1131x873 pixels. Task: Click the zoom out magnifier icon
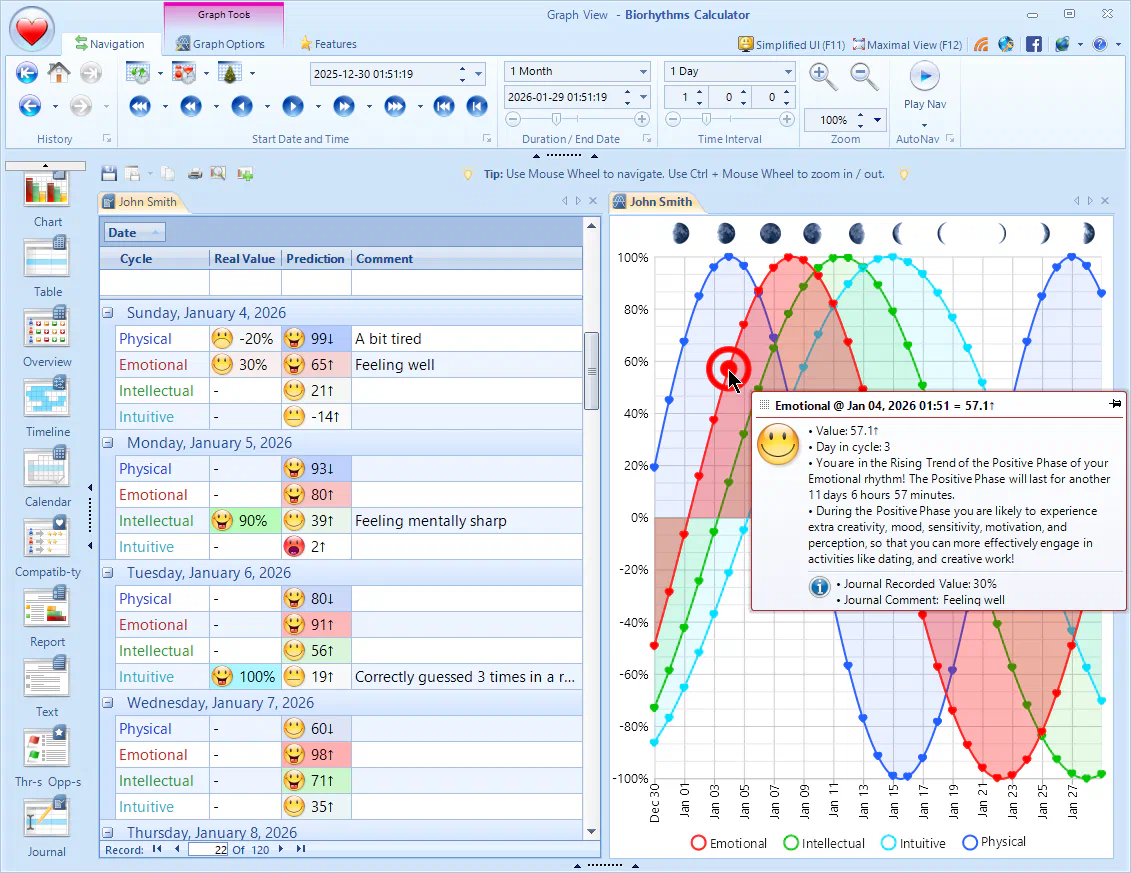click(864, 76)
